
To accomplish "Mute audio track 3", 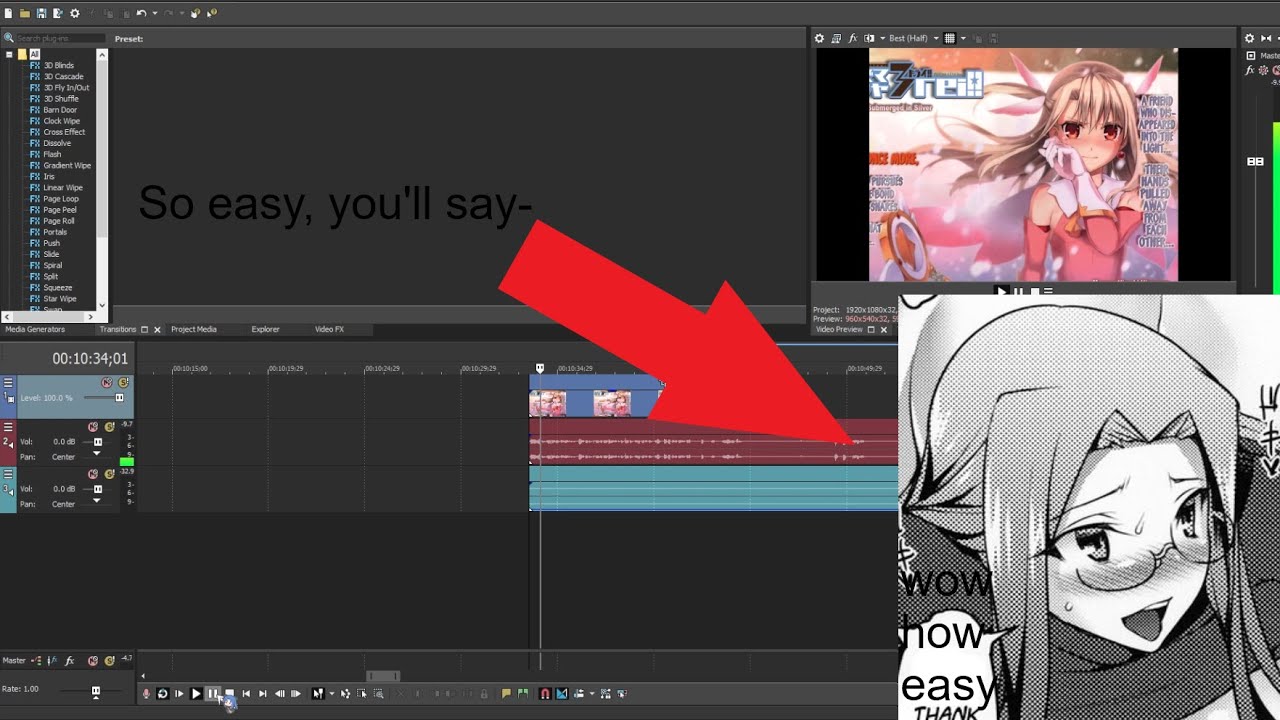I will [x=93, y=474].
